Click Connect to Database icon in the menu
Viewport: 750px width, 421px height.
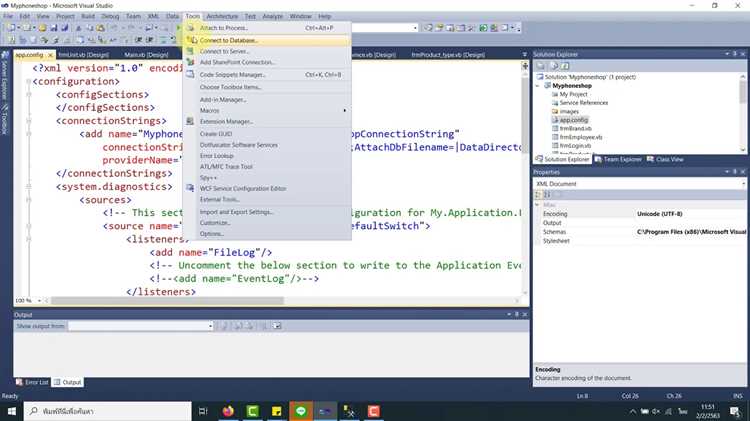tap(191, 41)
